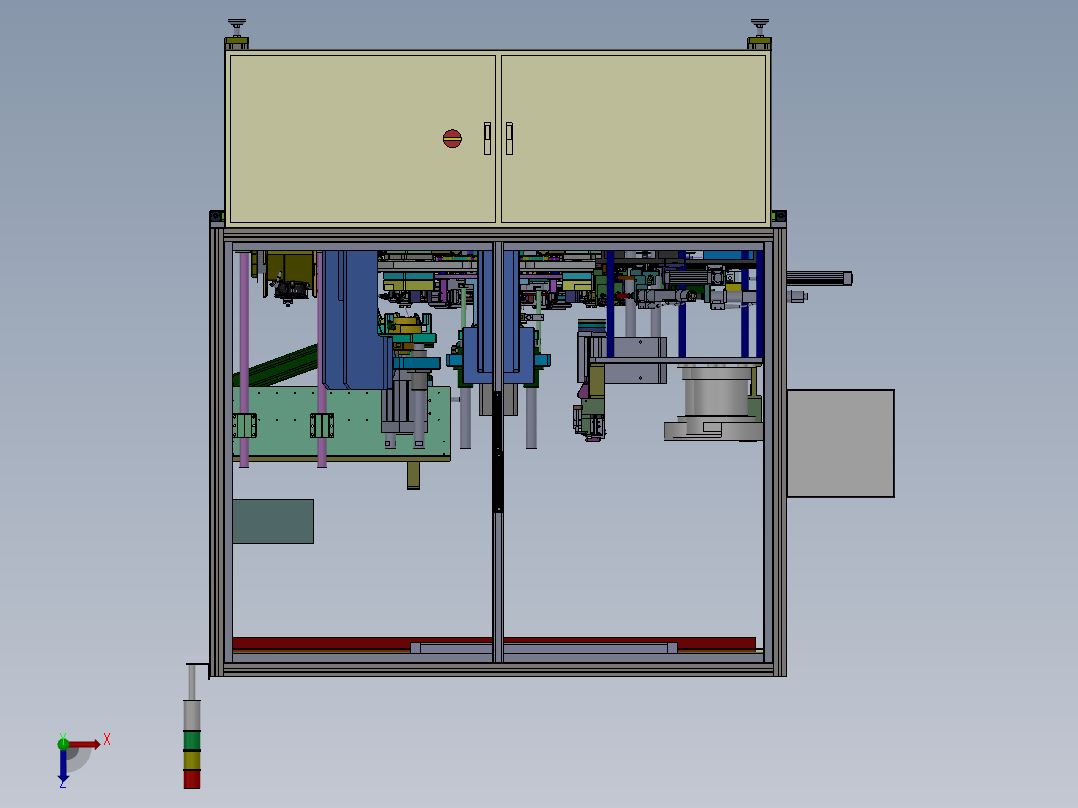Select the right beige cabinet door panel
This screenshot has width=1078, height=808.
[634, 139]
